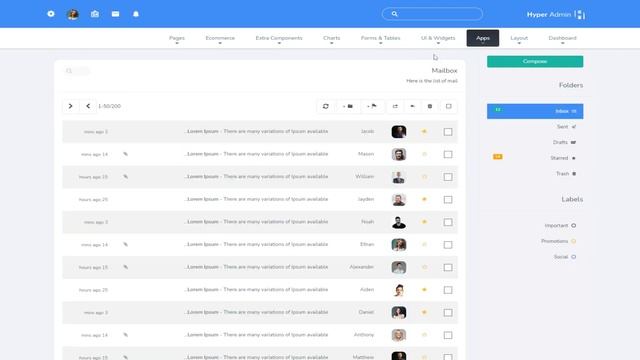Toggle the star on William's mail
The height and width of the screenshot is (360, 640).
pos(424,177)
